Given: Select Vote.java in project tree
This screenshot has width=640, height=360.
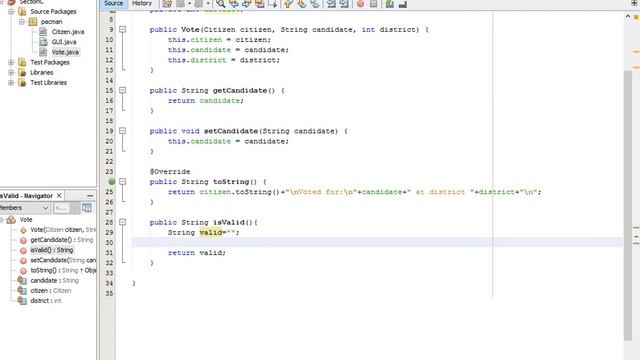Looking at the screenshot, I should [x=65, y=52].
